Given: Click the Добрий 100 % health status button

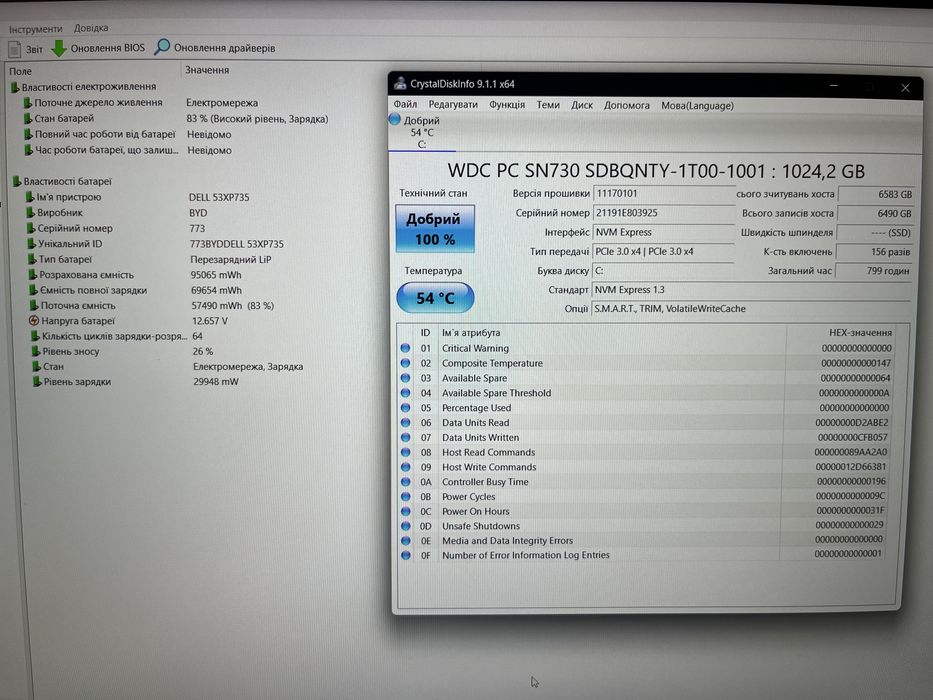Looking at the screenshot, I should pos(435,229).
